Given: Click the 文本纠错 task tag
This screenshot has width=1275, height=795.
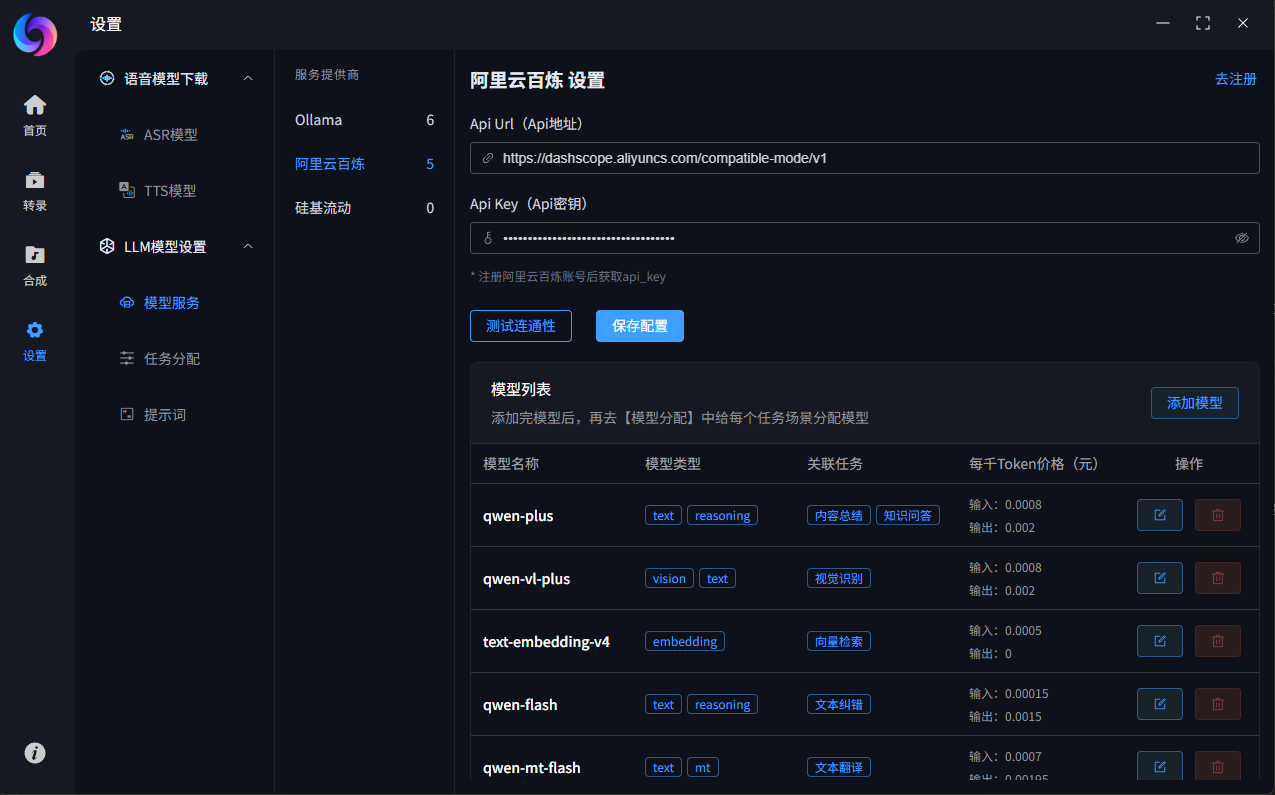Looking at the screenshot, I should tap(839, 704).
